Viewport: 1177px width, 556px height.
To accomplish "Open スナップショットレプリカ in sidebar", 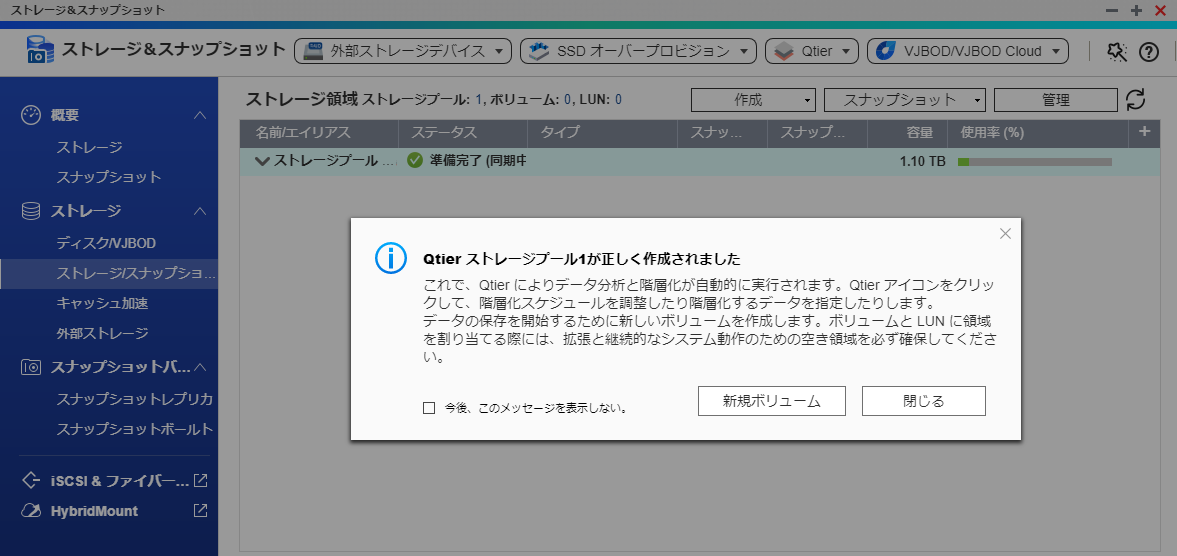I will tap(134, 399).
